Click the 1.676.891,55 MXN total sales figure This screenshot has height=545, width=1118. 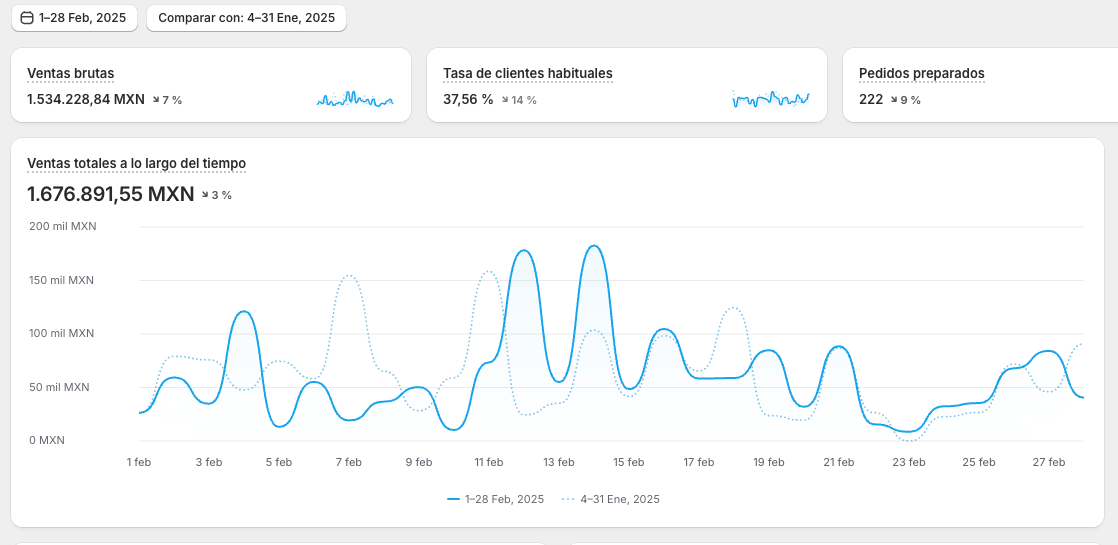(110, 194)
